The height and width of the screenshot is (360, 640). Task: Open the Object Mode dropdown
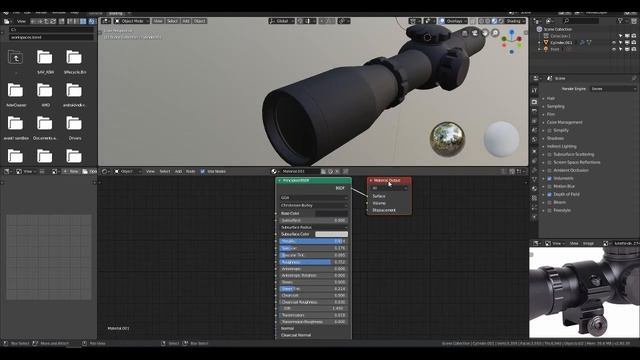[x=131, y=21]
